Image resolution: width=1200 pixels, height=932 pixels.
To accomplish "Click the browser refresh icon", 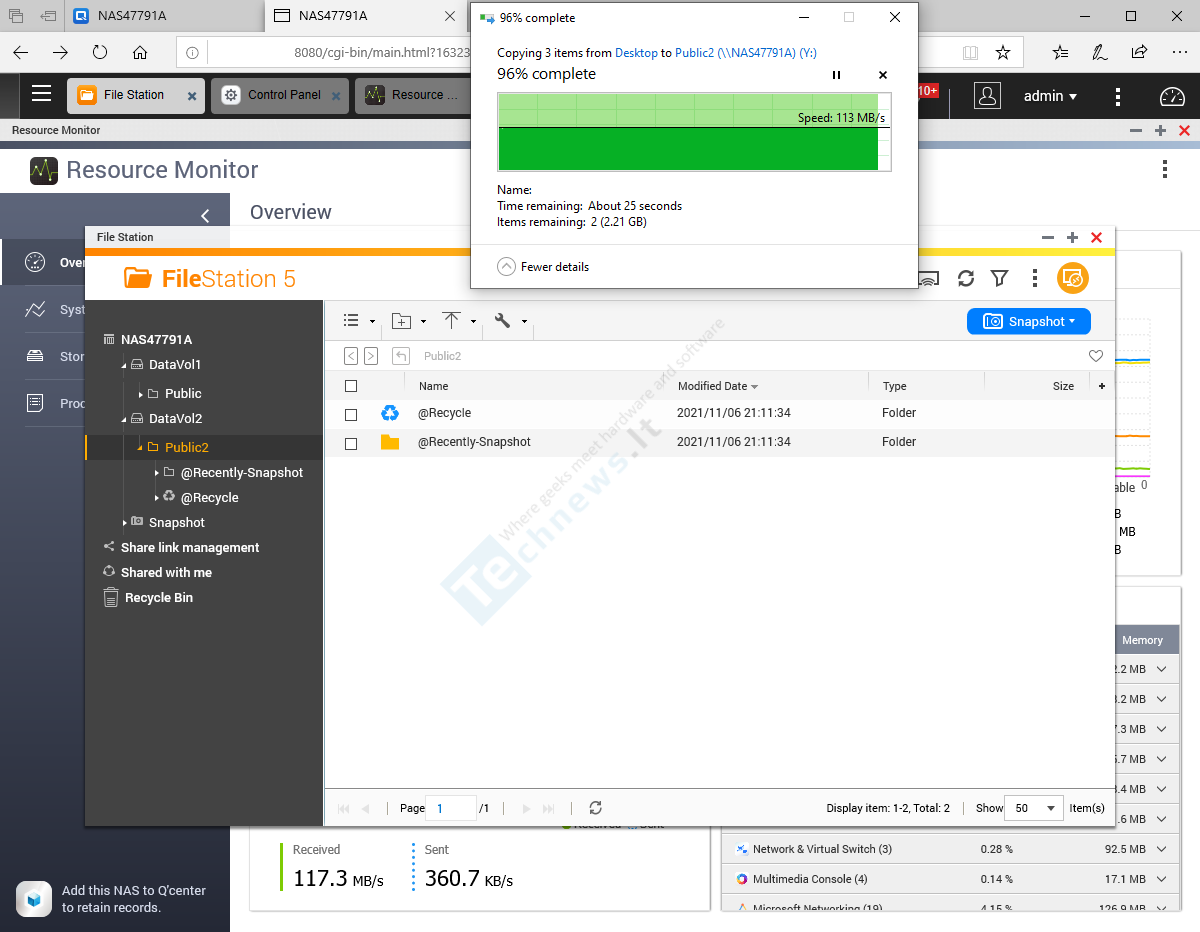I will click(x=100, y=53).
